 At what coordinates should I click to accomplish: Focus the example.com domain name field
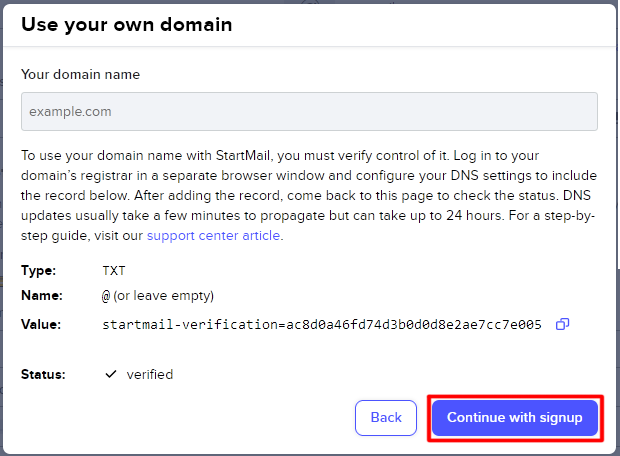tap(309, 112)
